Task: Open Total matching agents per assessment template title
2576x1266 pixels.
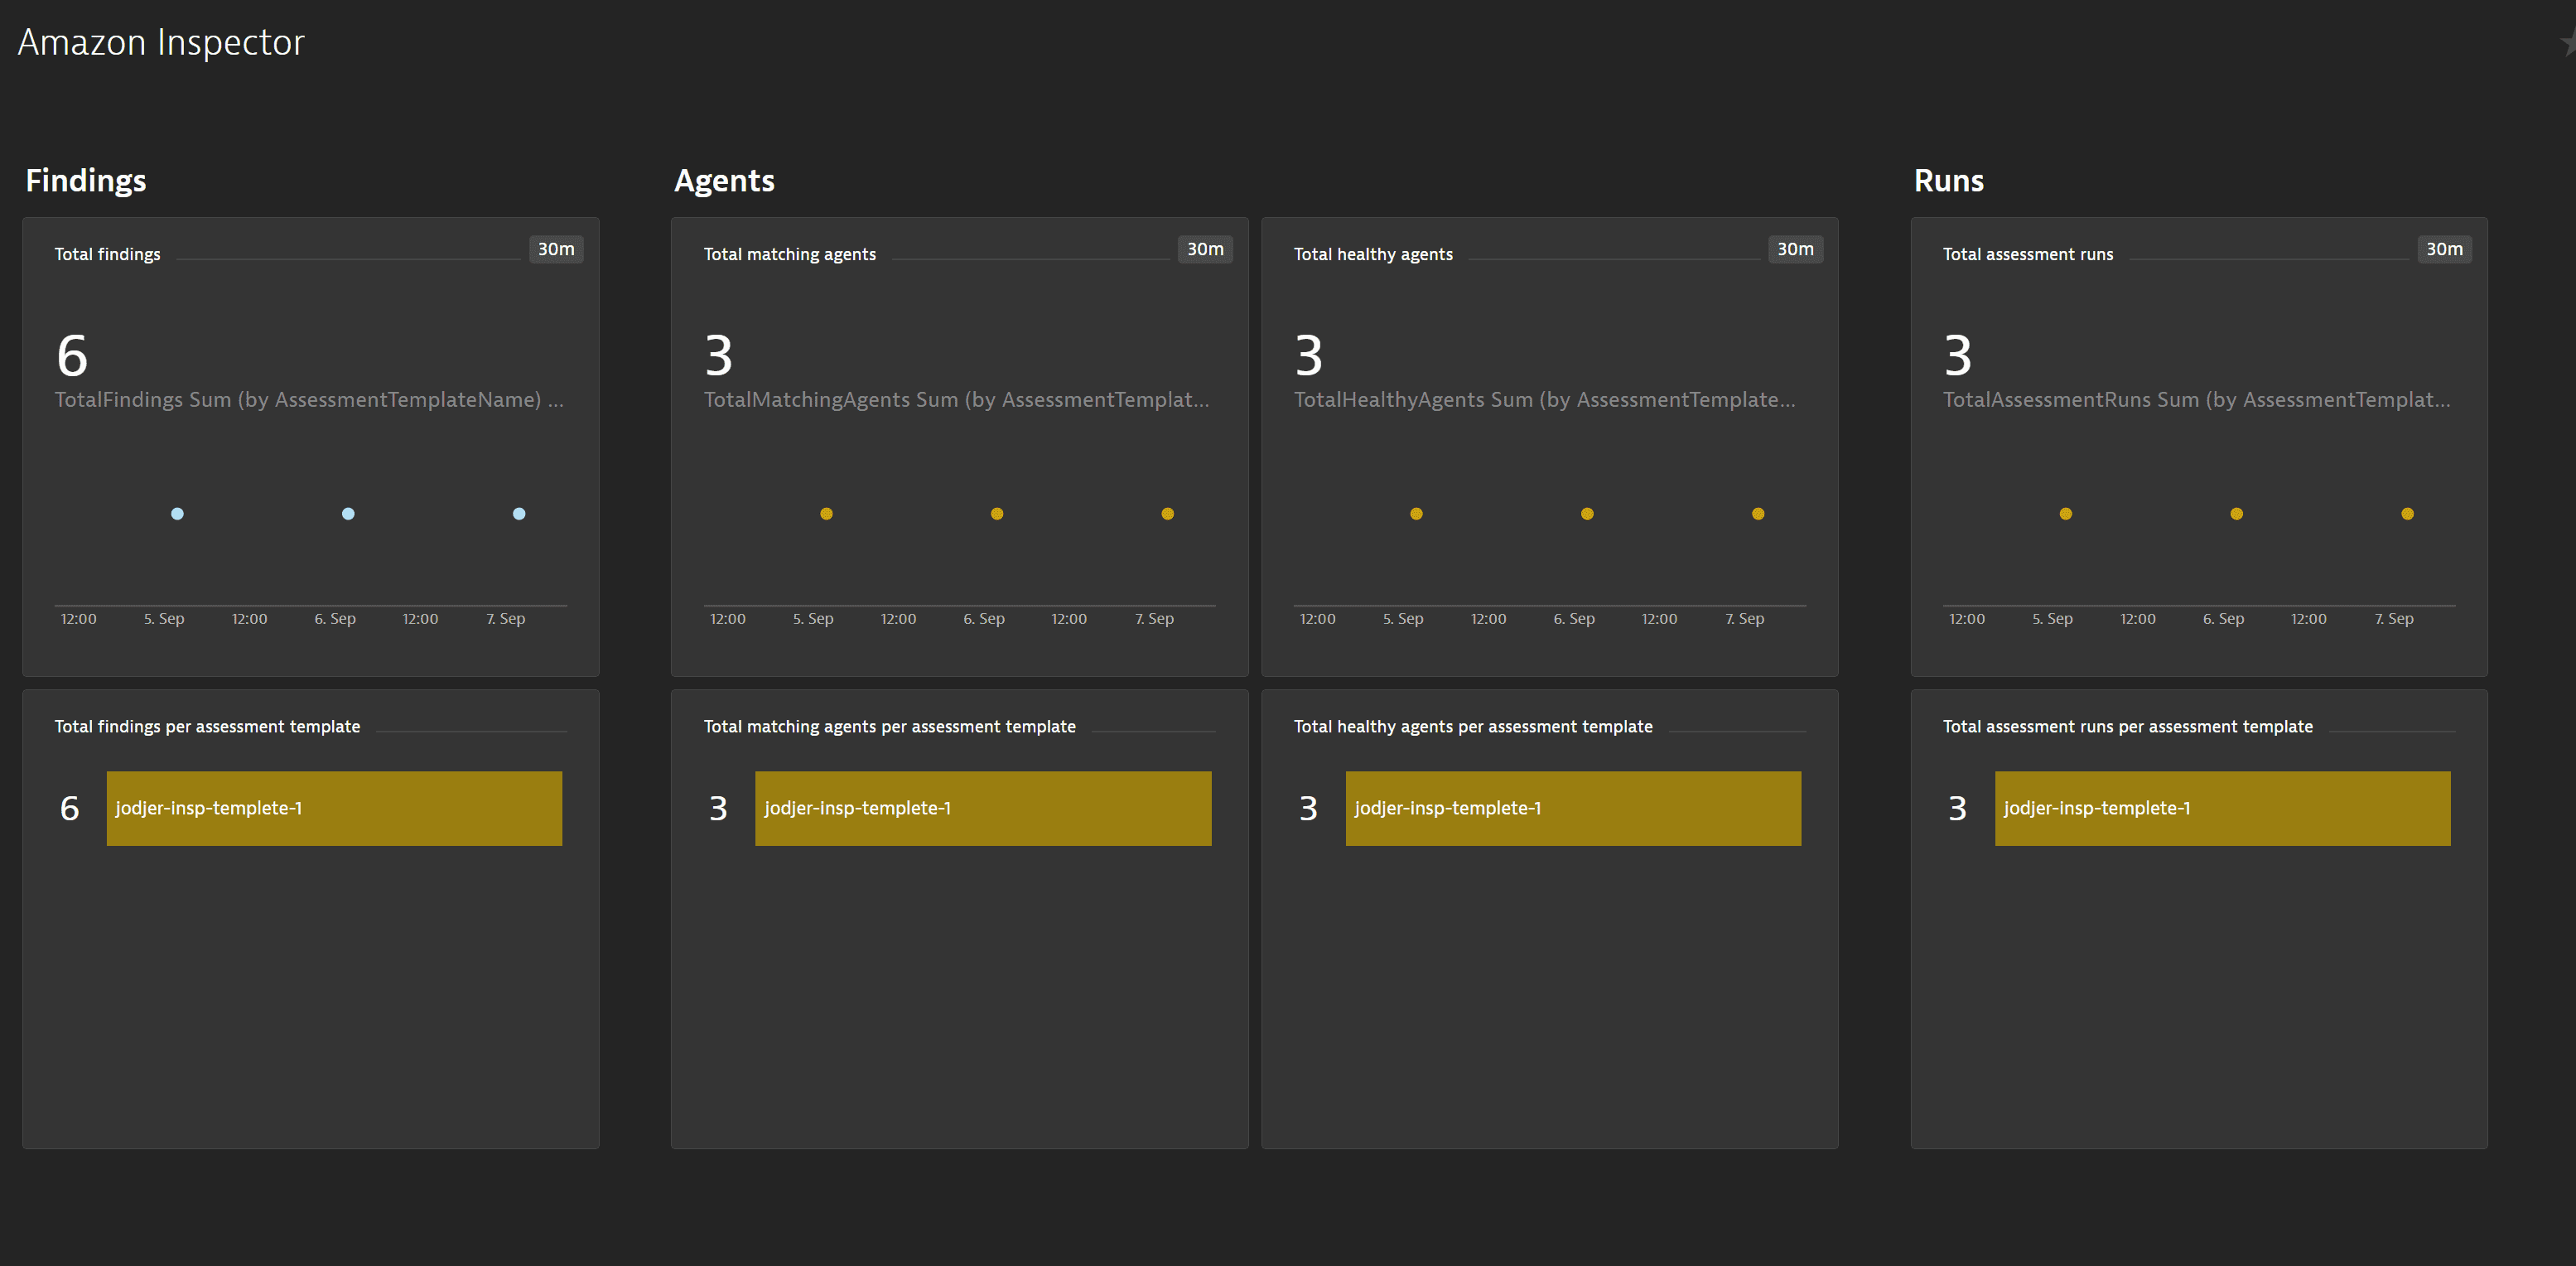Action: (889, 727)
